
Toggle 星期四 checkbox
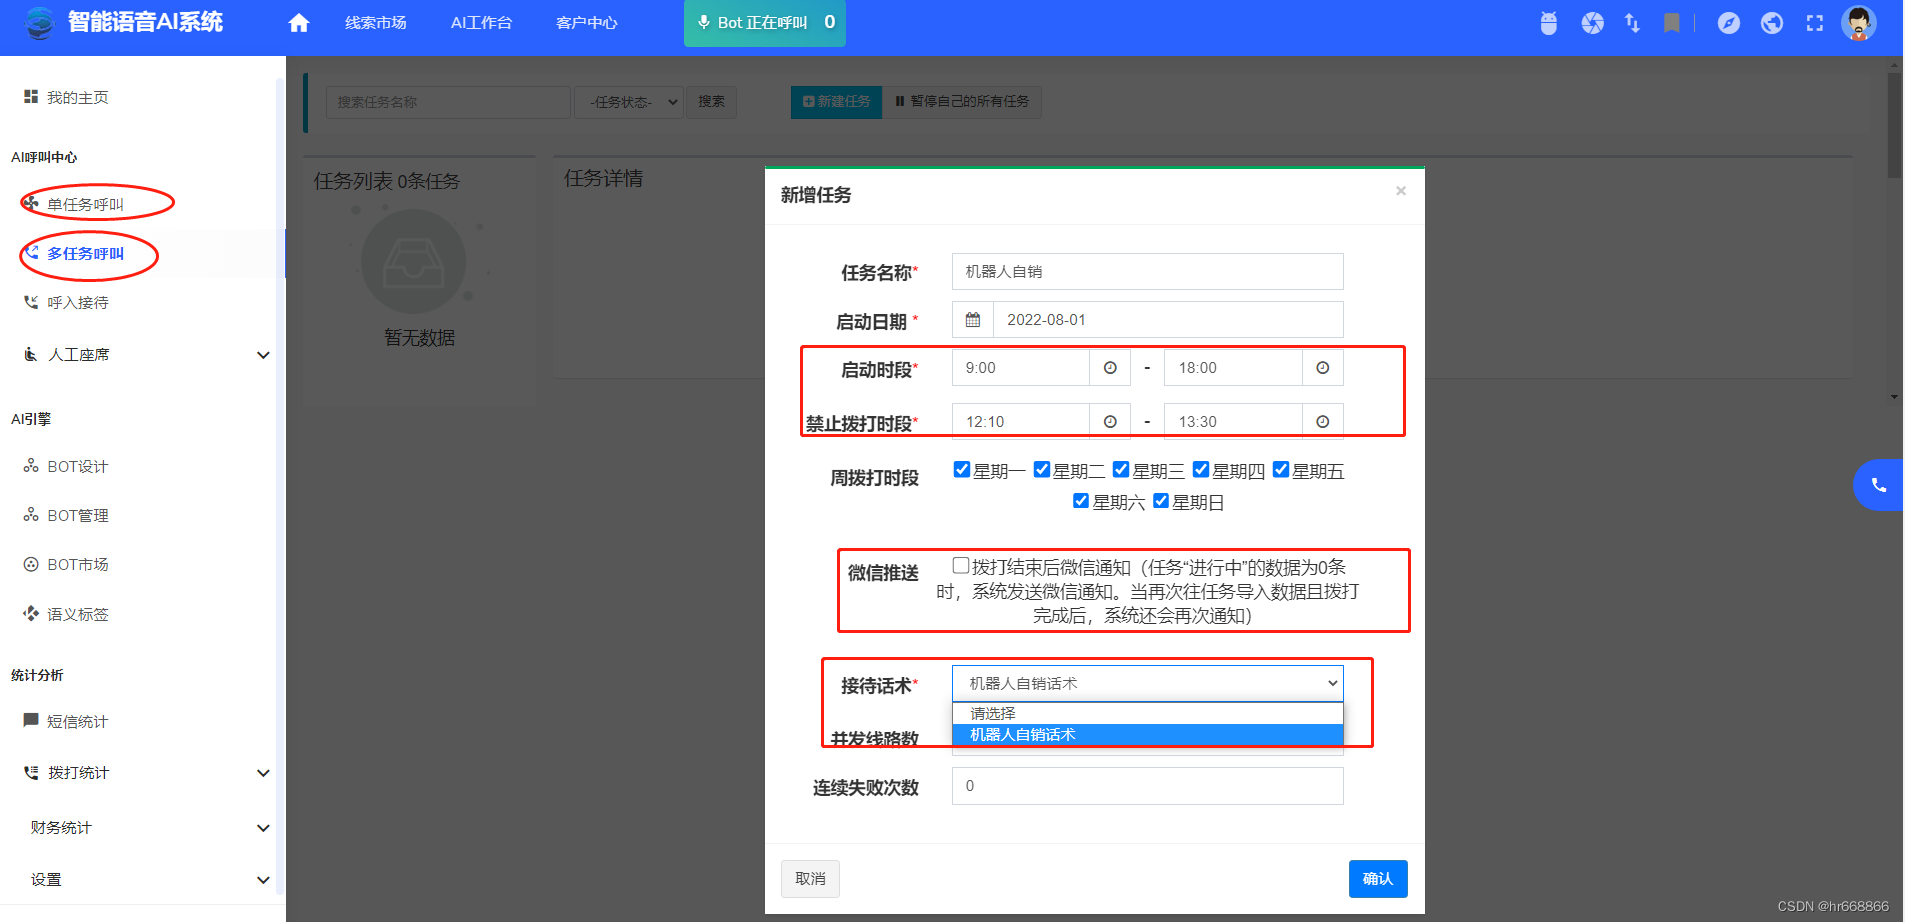tap(1201, 469)
